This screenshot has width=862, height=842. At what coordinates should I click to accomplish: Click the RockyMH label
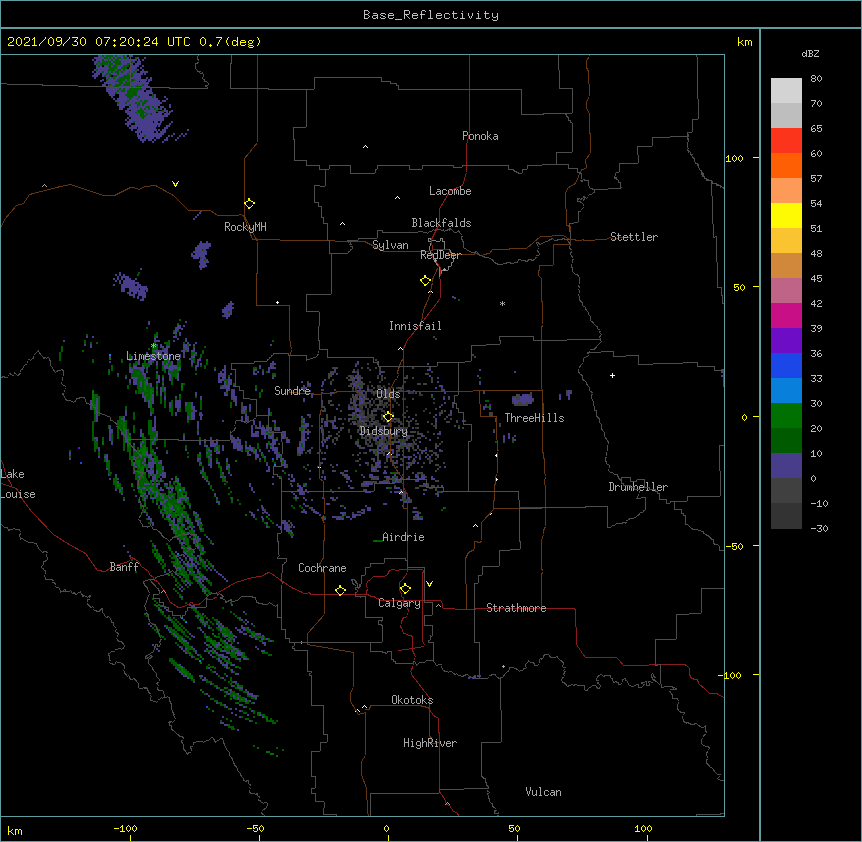click(245, 227)
